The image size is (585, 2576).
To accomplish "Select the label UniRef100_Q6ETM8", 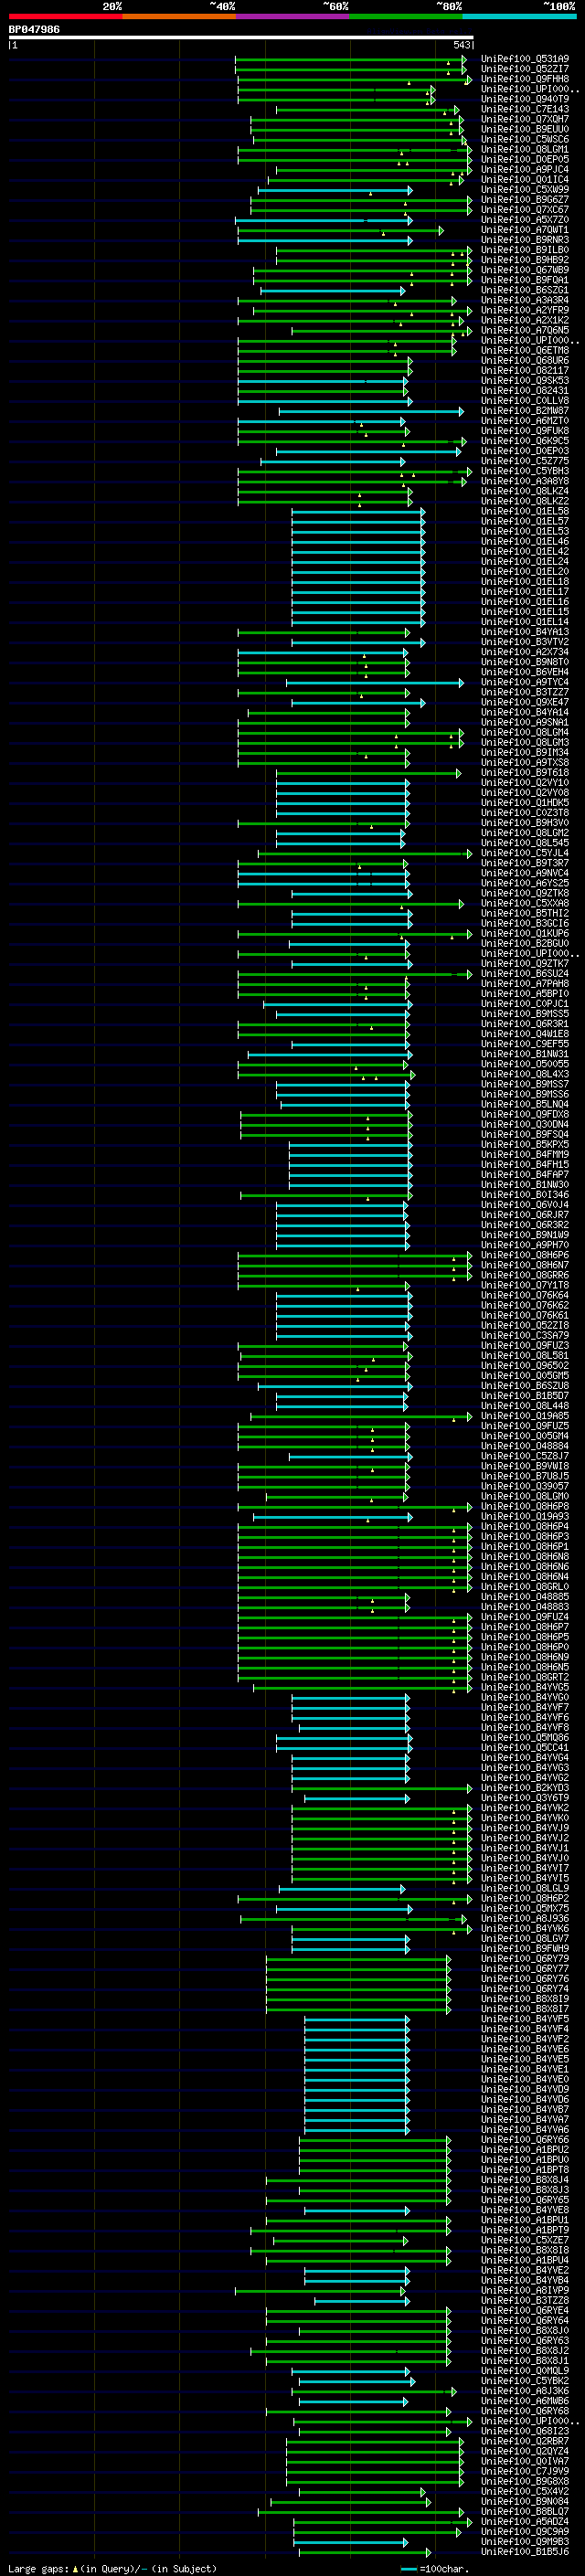I will pyautogui.click(x=525, y=351).
